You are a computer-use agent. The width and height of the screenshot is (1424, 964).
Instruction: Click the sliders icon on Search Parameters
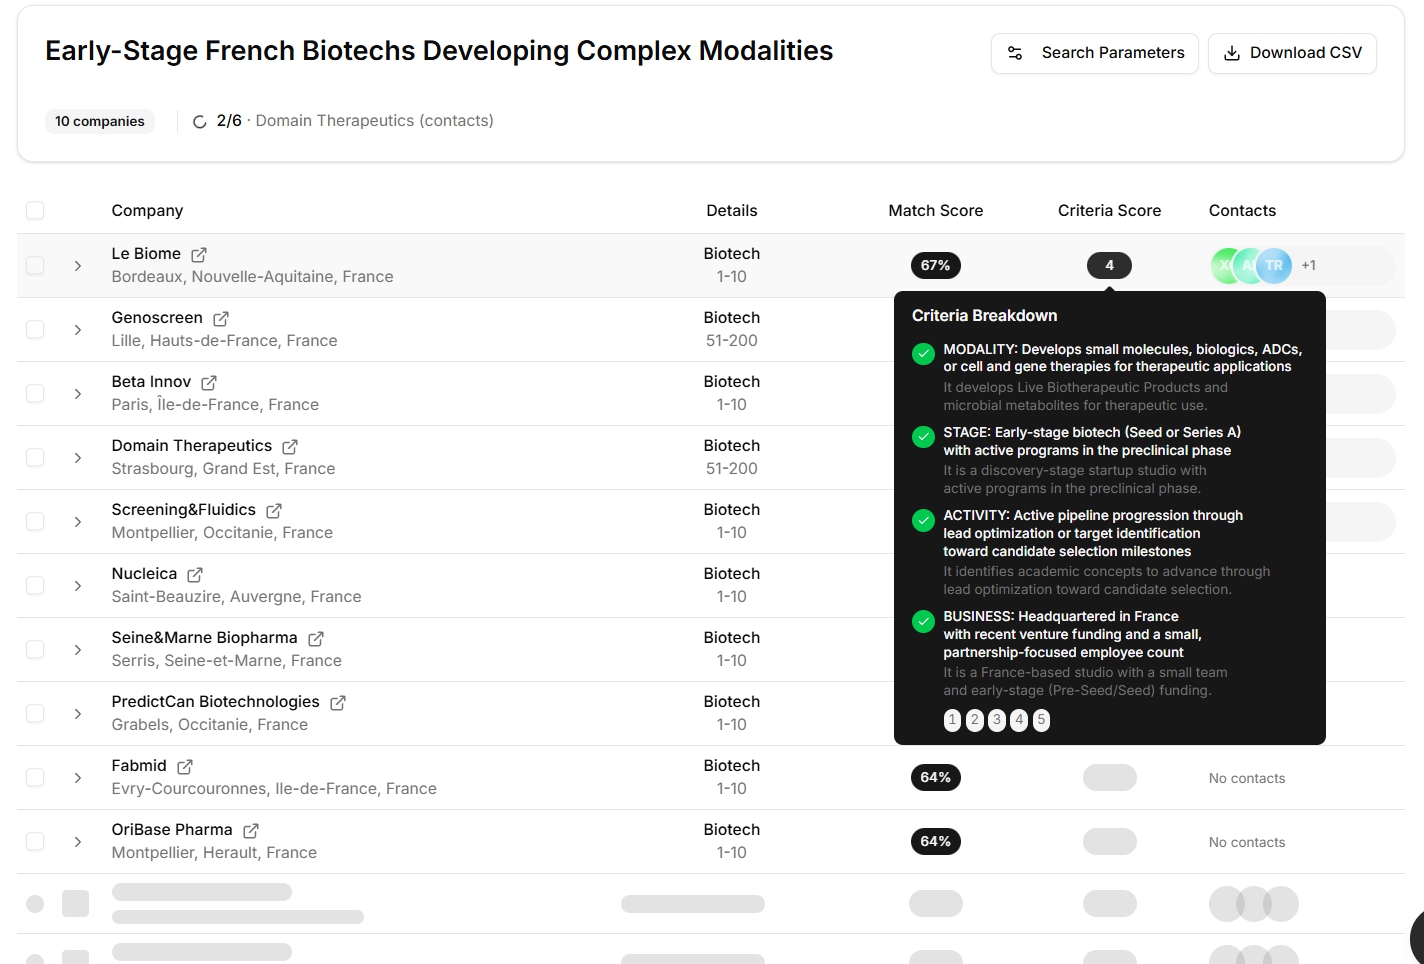click(1015, 53)
